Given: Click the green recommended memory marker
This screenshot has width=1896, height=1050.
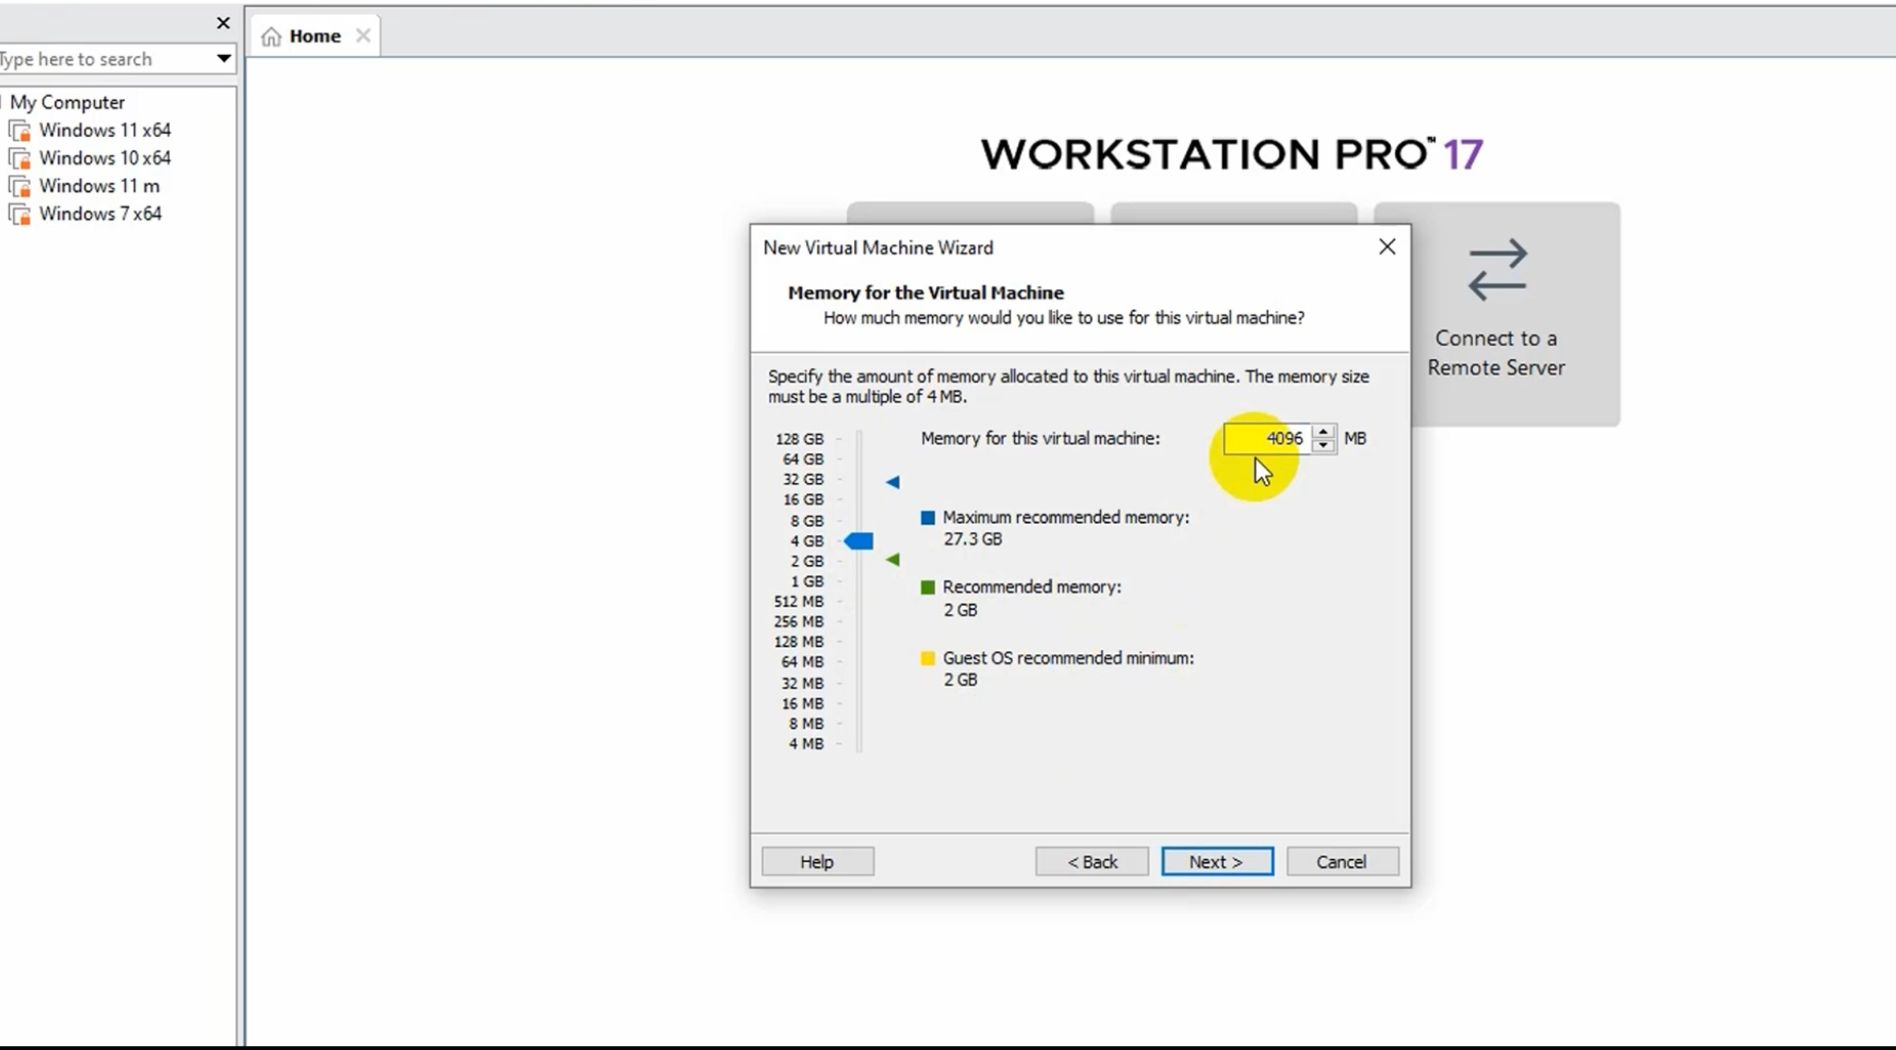Looking at the screenshot, I should pos(893,560).
